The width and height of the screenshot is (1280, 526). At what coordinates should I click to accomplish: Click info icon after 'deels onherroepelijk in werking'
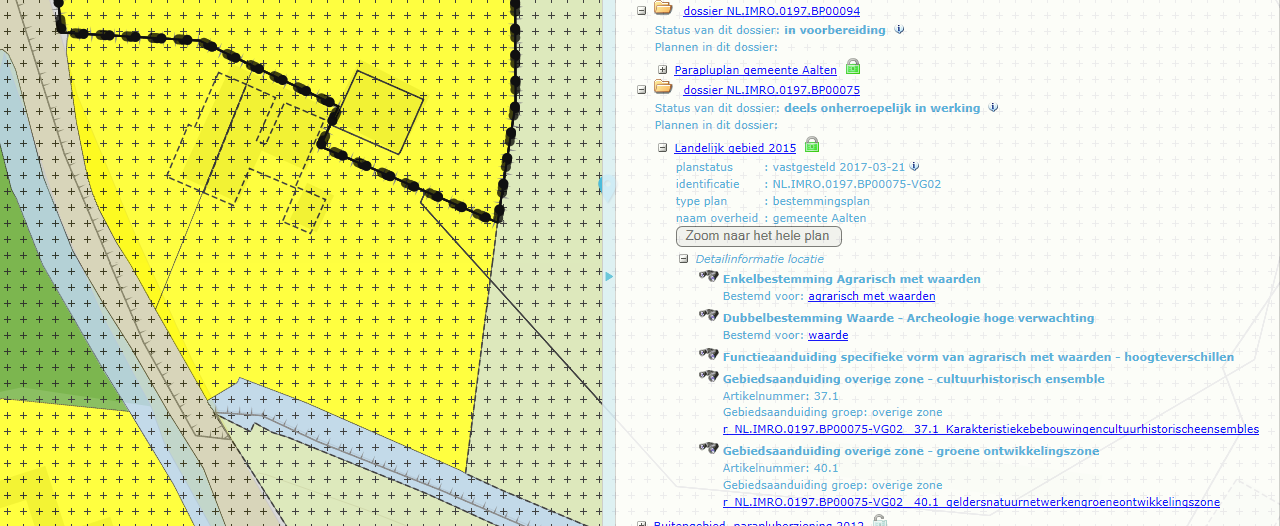(x=993, y=108)
